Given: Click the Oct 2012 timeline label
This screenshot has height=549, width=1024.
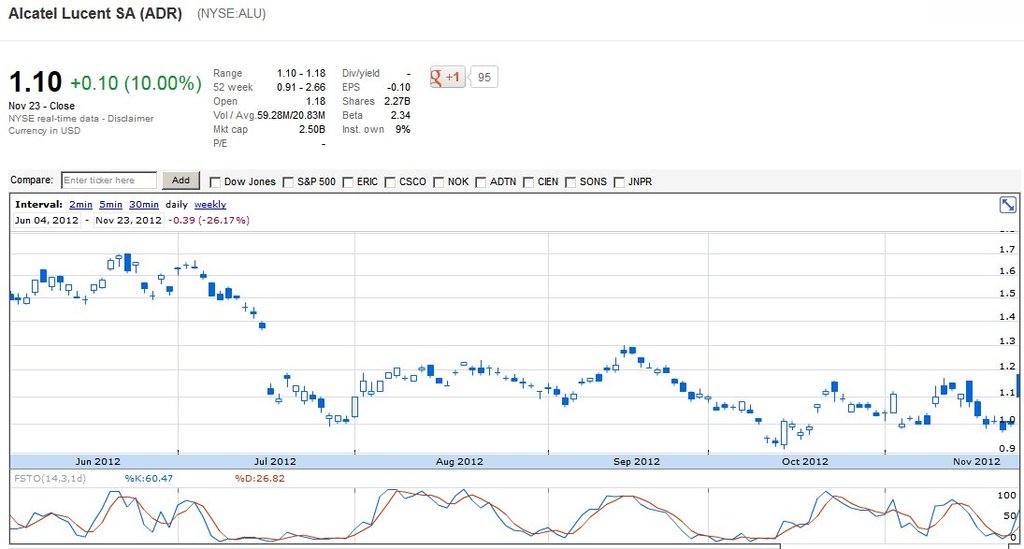Looking at the screenshot, I should [x=805, y=461].
